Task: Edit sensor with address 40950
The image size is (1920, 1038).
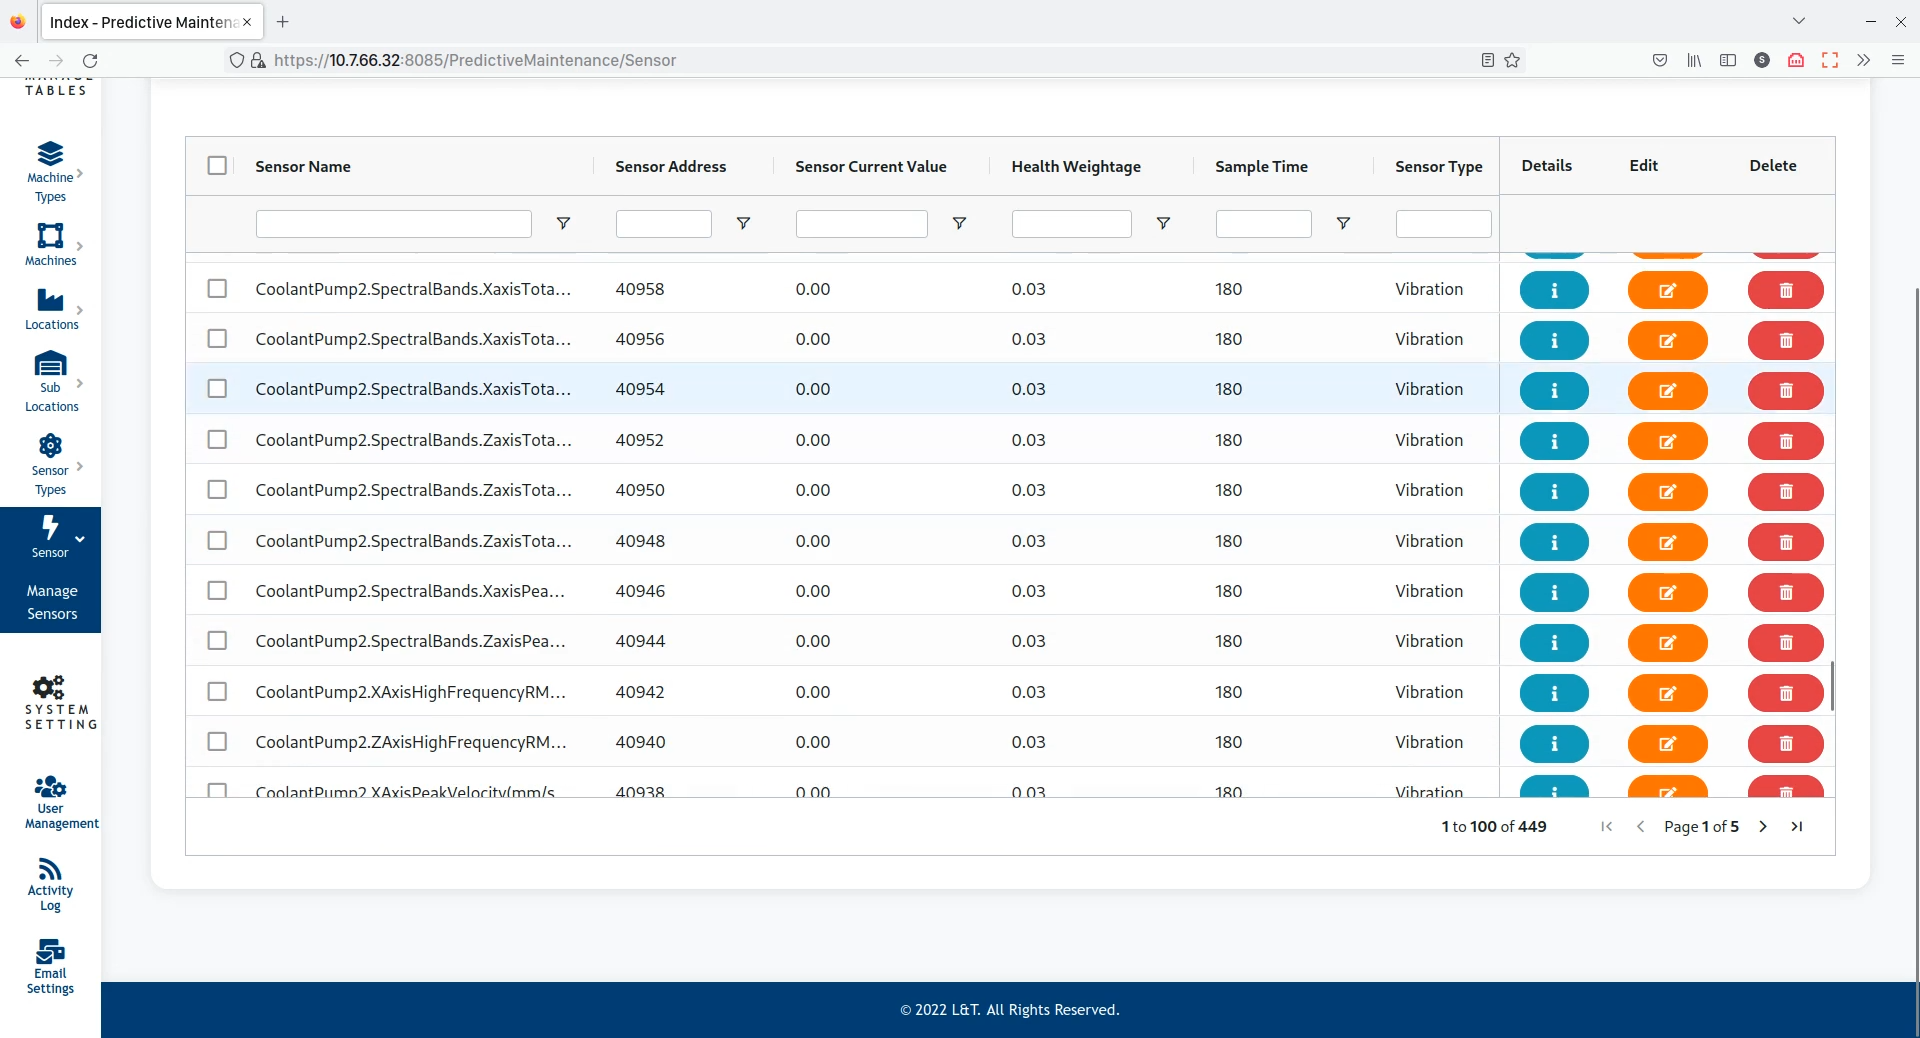Action: click(x=1667, y=492)
